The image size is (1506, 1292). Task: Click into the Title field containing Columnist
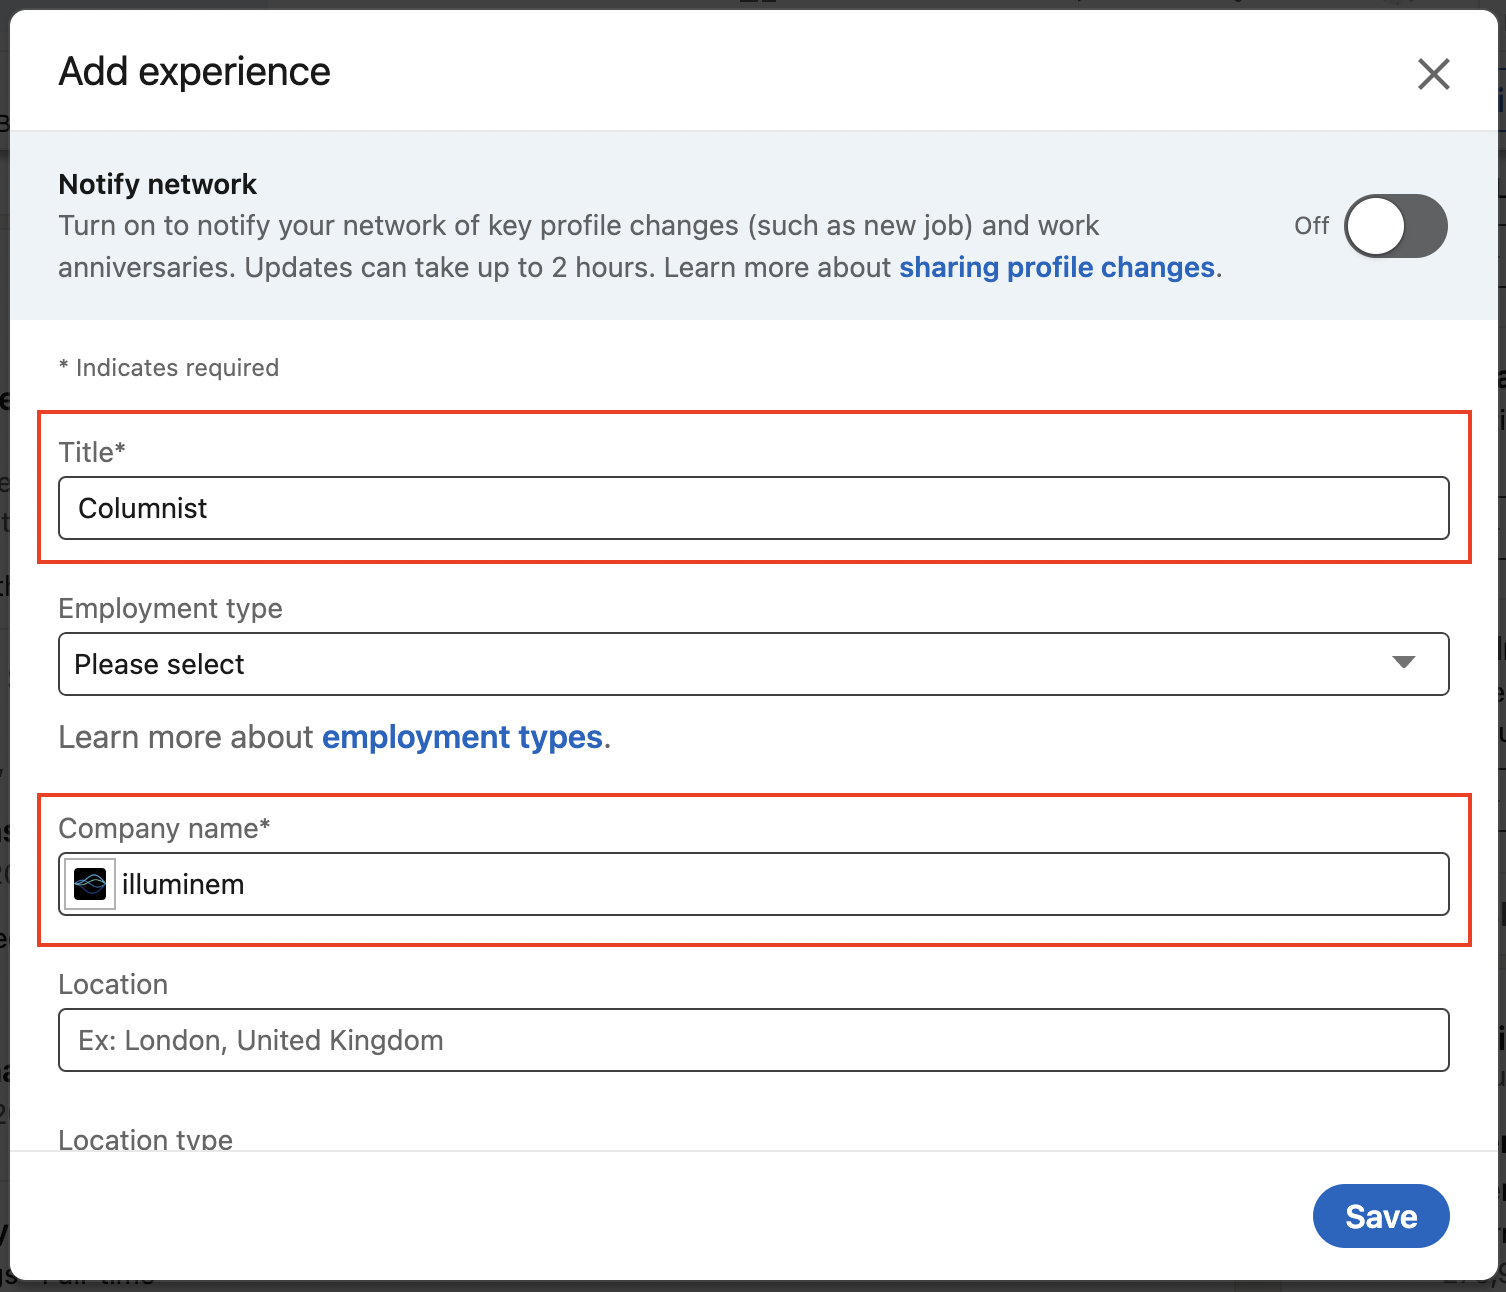point(752,508)
